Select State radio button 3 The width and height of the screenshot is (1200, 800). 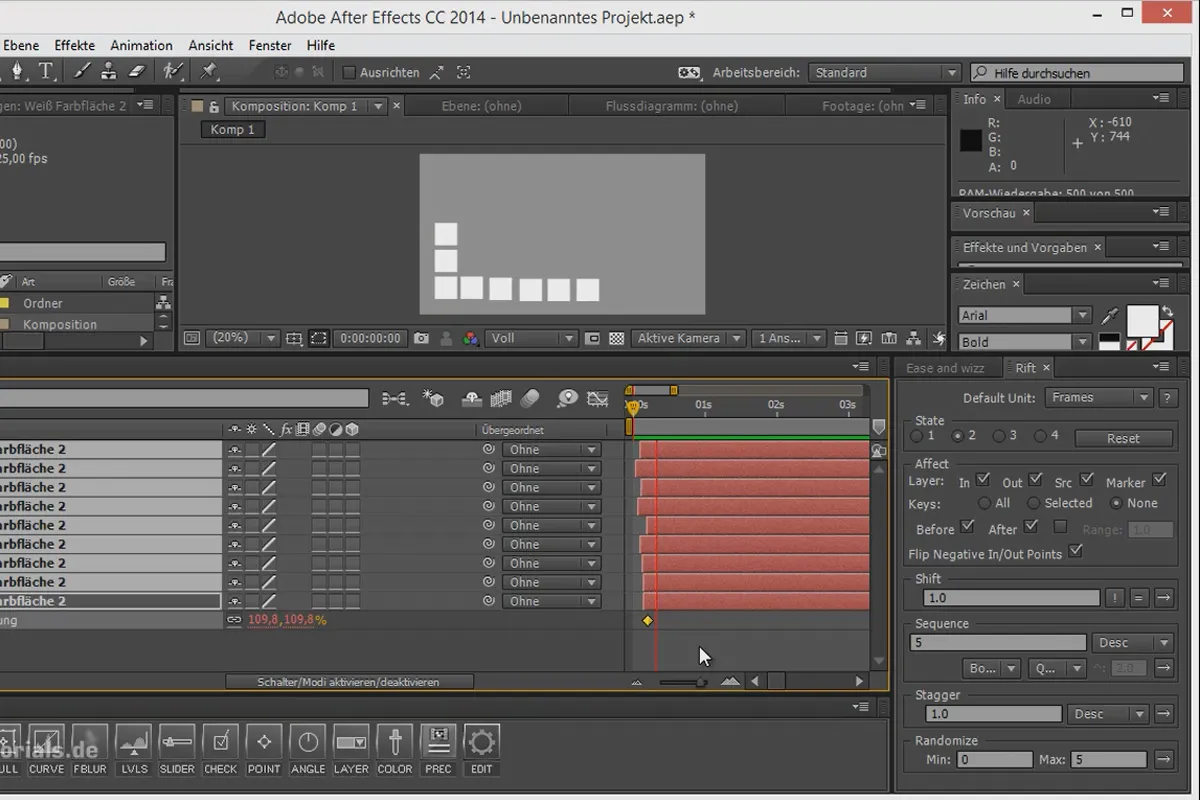click(x=998, y=436)
